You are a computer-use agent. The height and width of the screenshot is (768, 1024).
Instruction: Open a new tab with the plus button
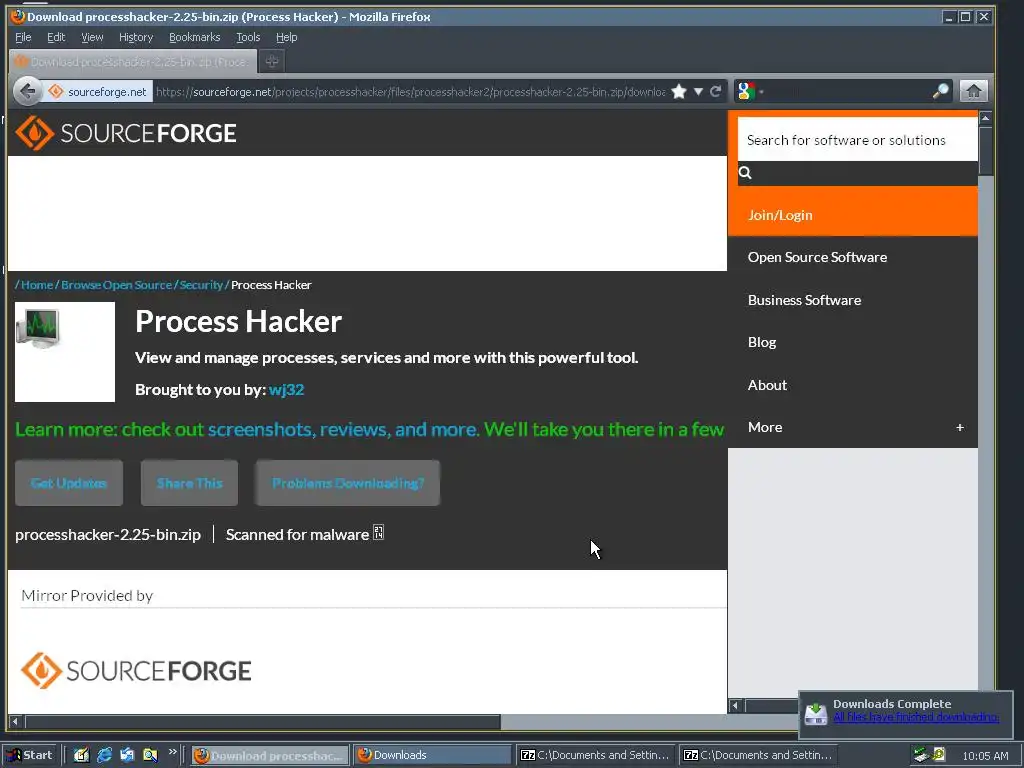pos(272,61)
